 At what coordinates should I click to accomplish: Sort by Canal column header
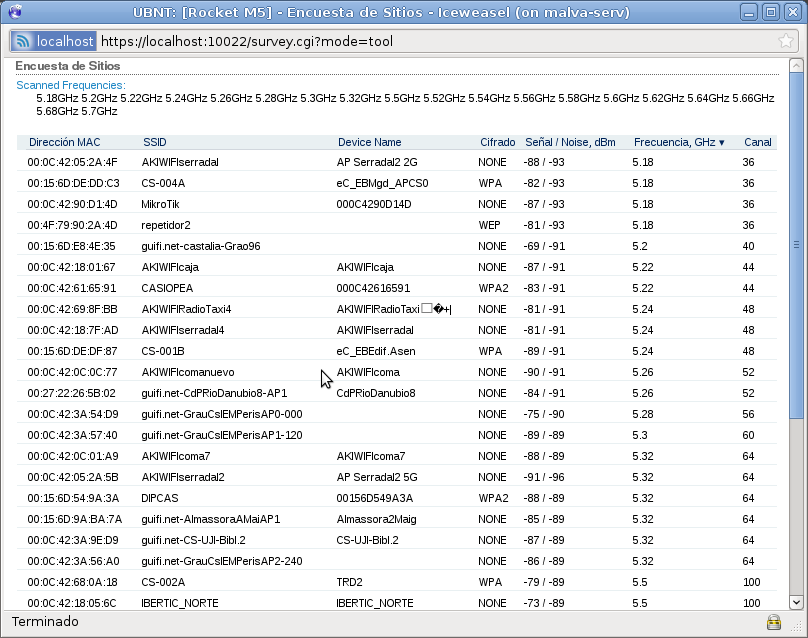[x=757, y=142]
